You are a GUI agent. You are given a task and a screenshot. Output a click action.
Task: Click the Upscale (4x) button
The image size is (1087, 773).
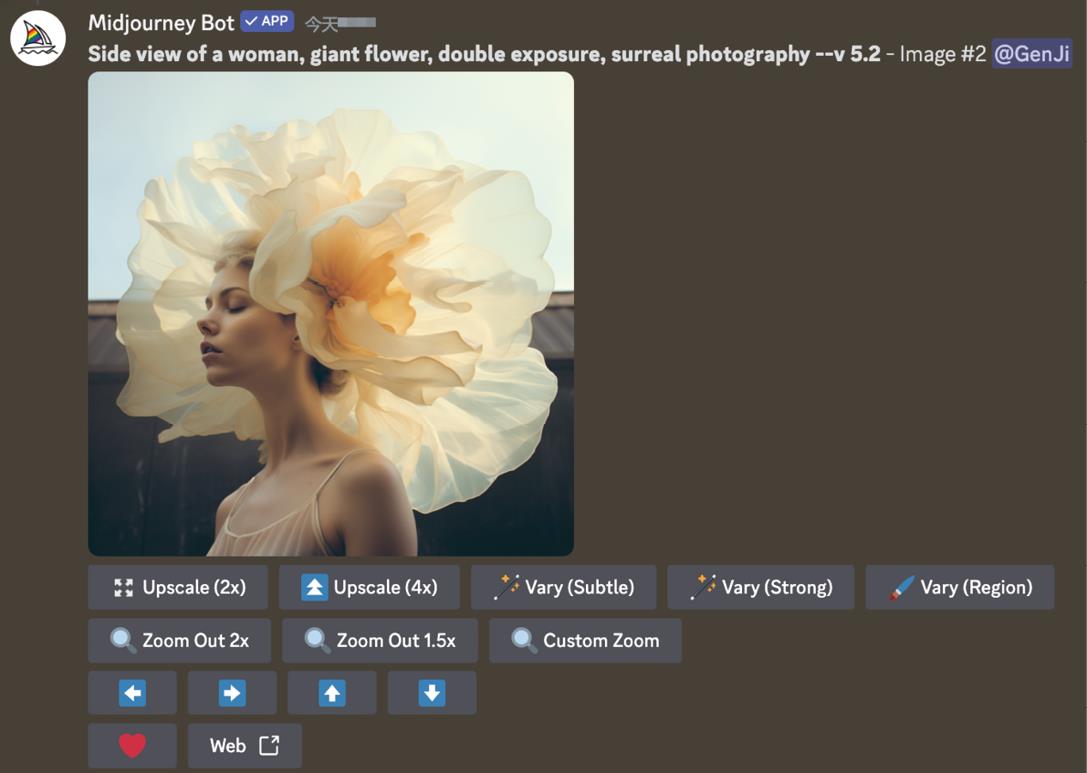pos(369,588)
